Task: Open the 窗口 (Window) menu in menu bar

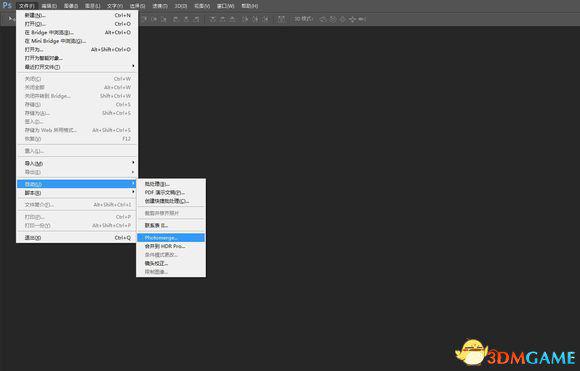Action: pos(226,6)
